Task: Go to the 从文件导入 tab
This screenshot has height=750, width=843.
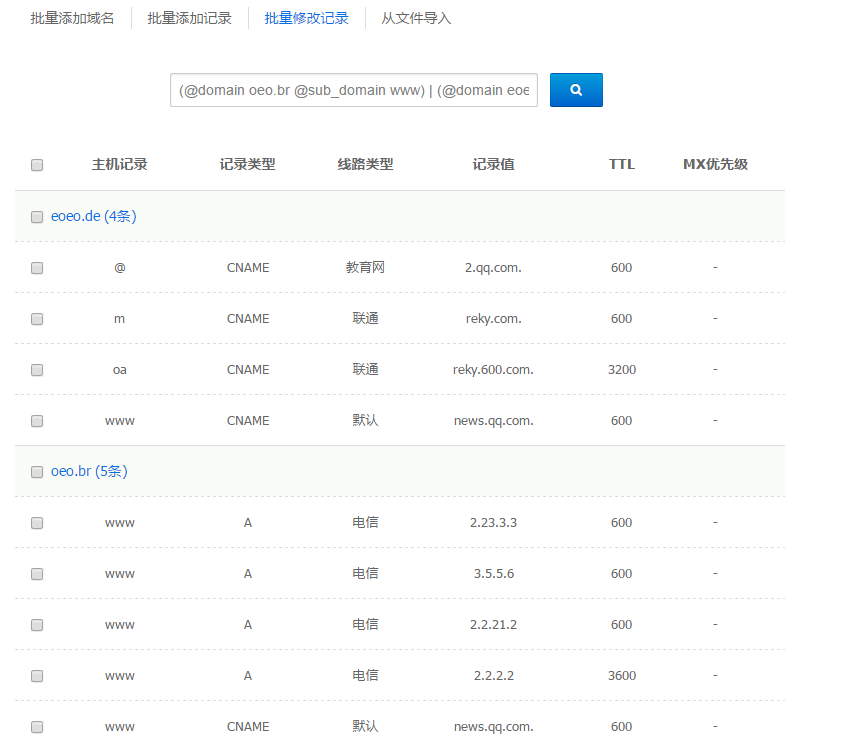Action: [x=416, y=18]
